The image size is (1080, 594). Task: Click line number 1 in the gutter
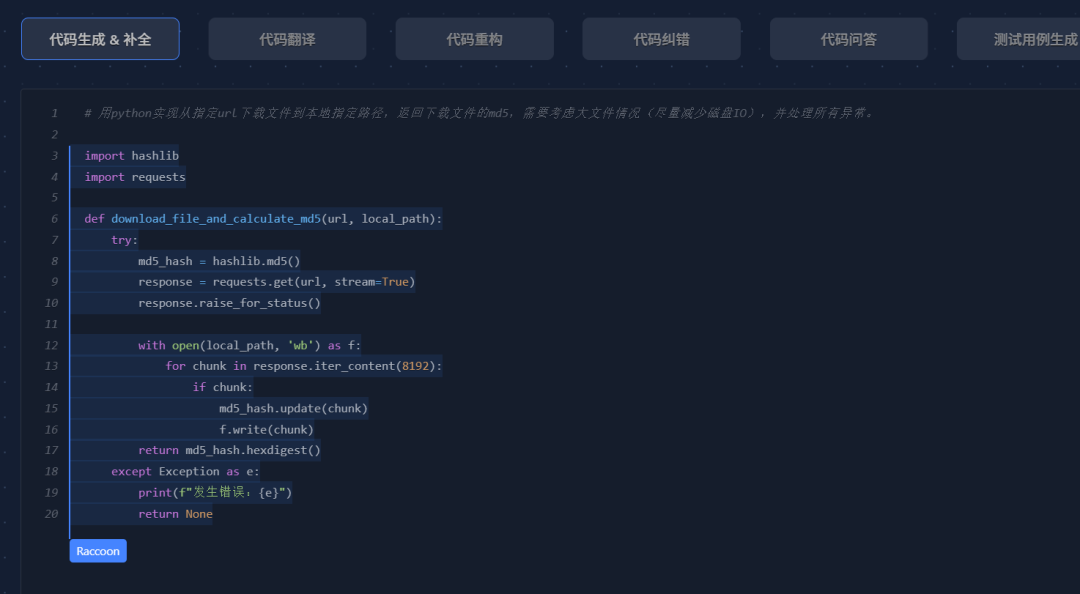(54, 113)
